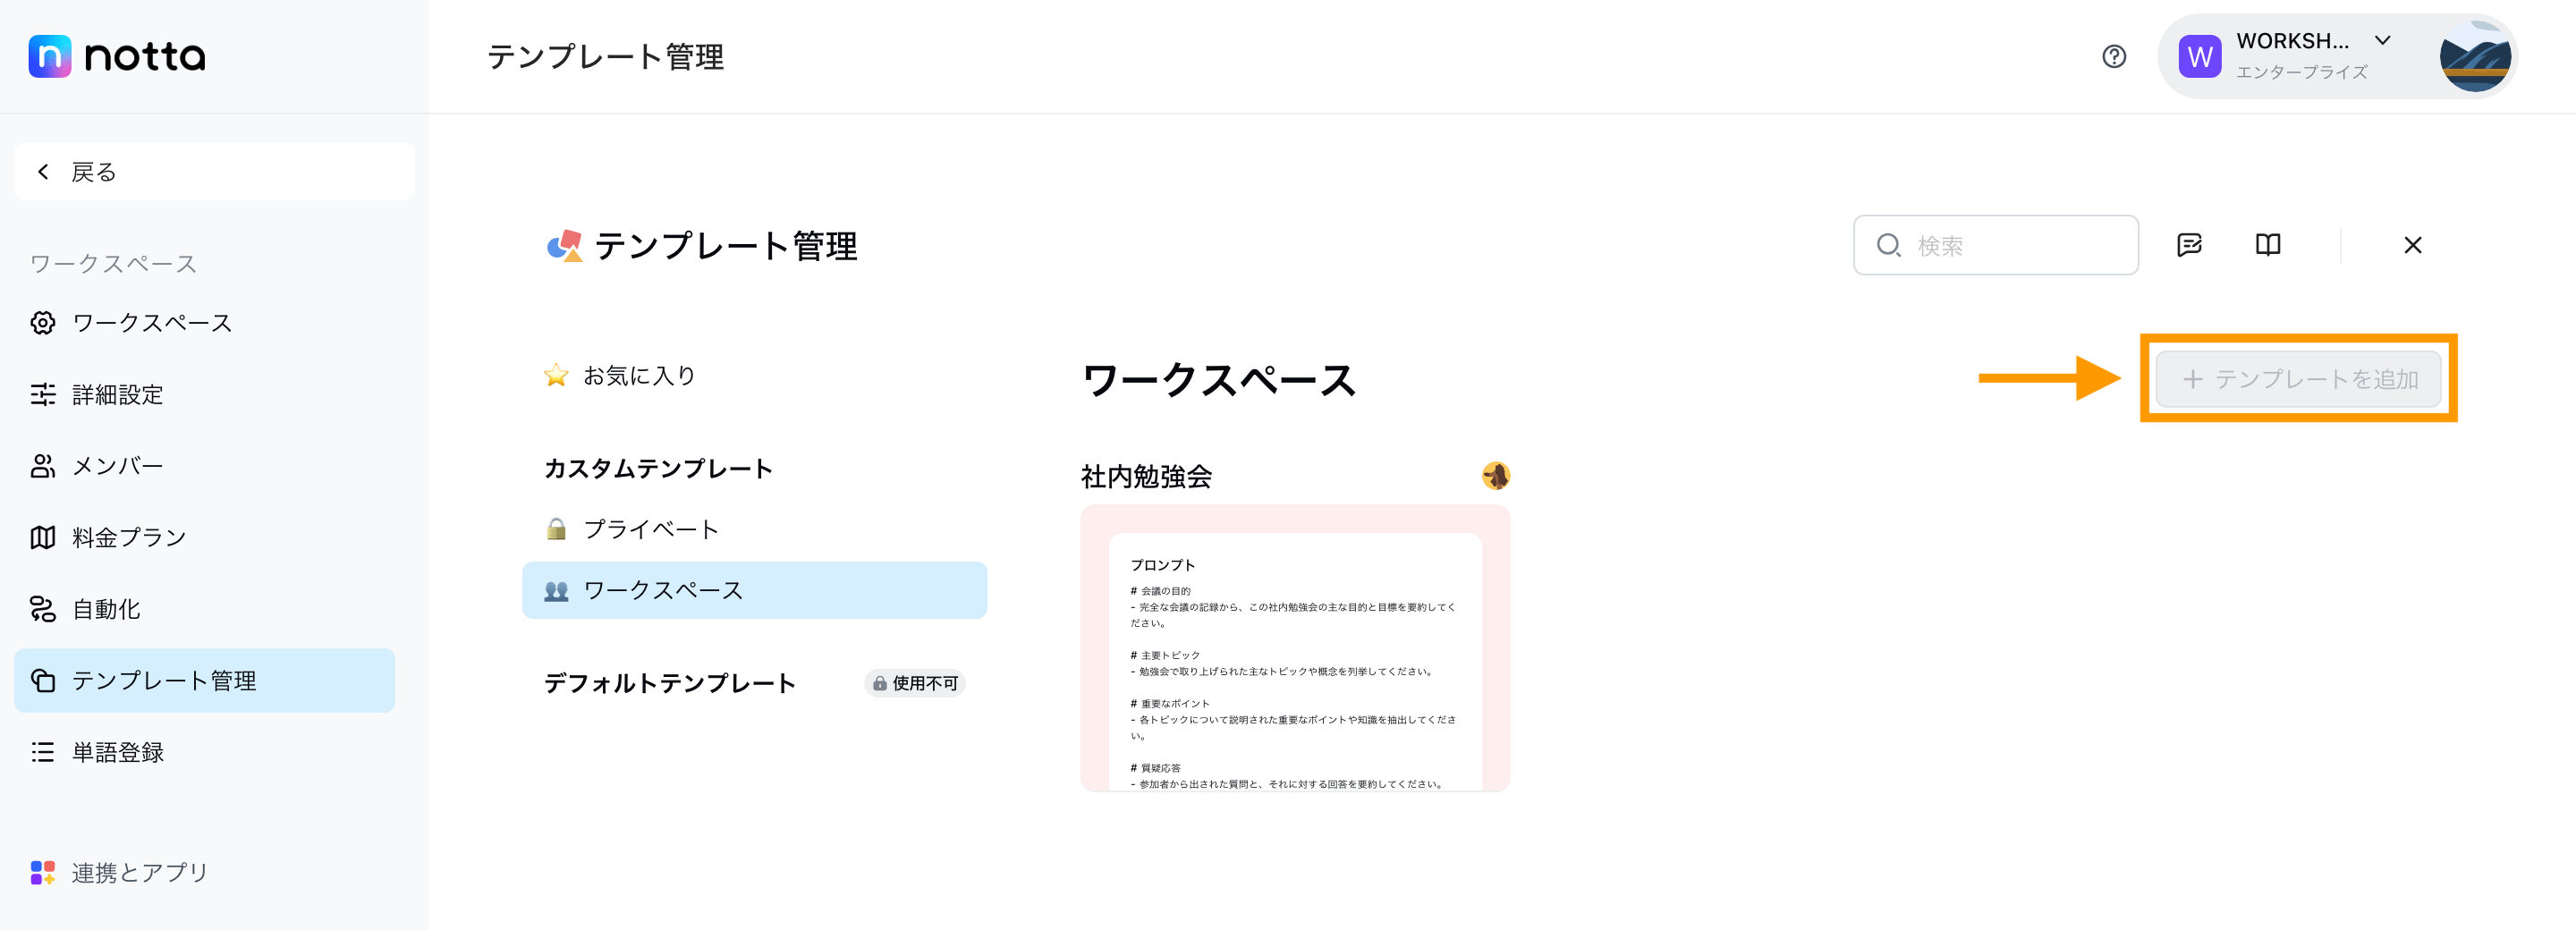This screenshot has width=2576, height=930.
Task: Click the help question mark icon
Action: coord(2114,56)
